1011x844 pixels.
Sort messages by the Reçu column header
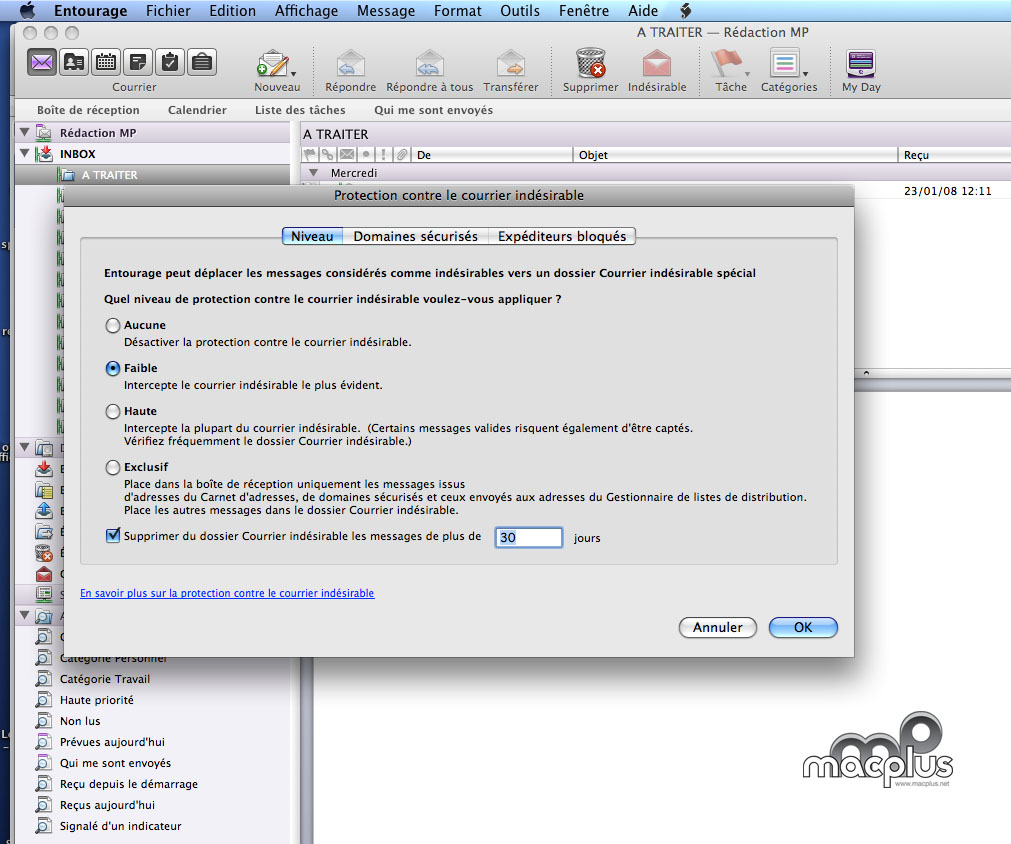pos(954,155)
